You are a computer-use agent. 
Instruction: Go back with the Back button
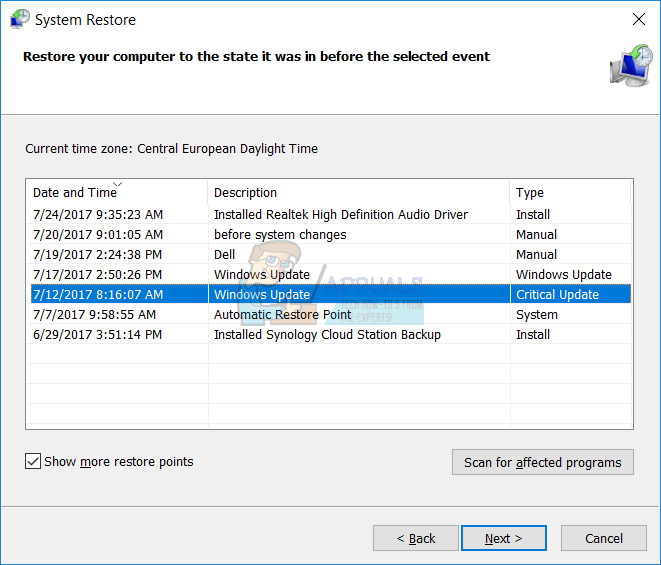point(416,538)
